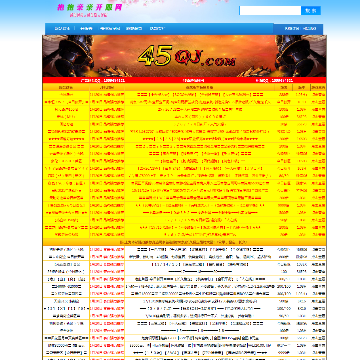Open the first item in the blue navigation bar

click(62, 29)
